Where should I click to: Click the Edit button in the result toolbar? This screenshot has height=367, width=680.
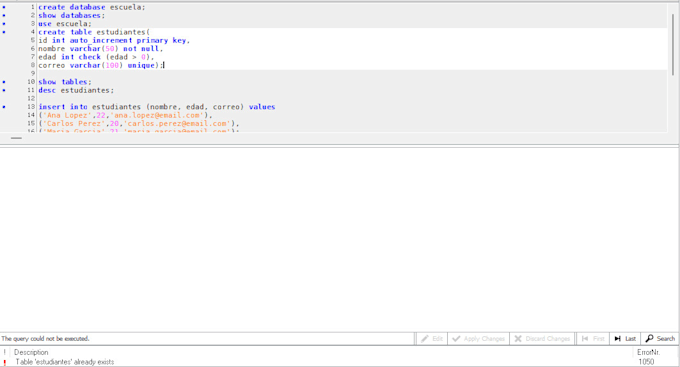coord(432,339)
